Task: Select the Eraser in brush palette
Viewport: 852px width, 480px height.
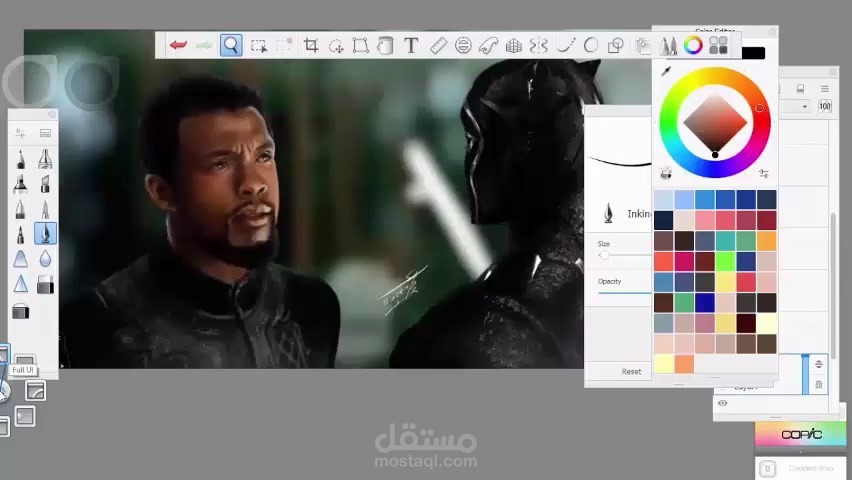Action: pyautogui.click(x=45, y=284)
